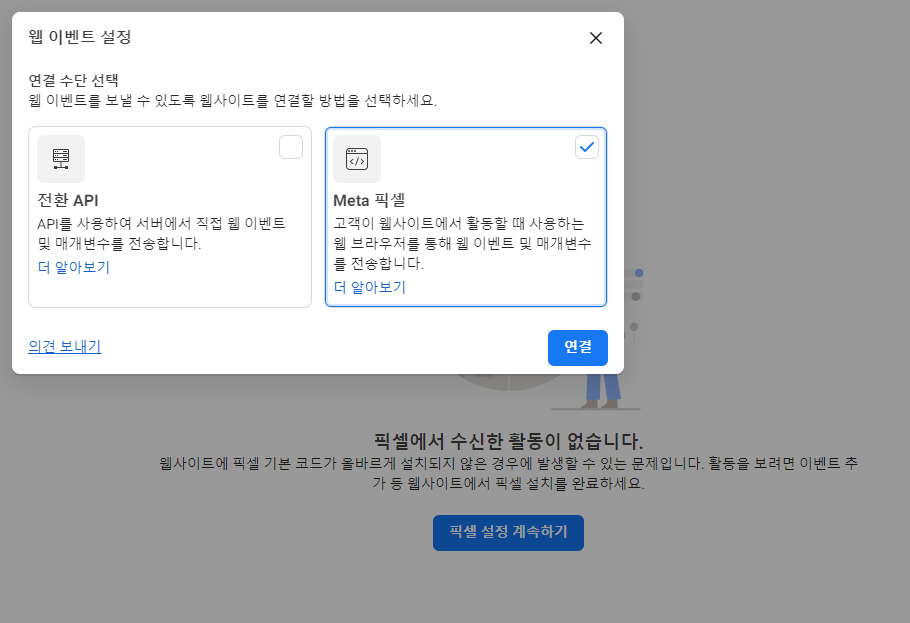Open 더 알아보기 link under Meta 픽셀
Screen dimensions: 910x623
click(x=370, y=287)
